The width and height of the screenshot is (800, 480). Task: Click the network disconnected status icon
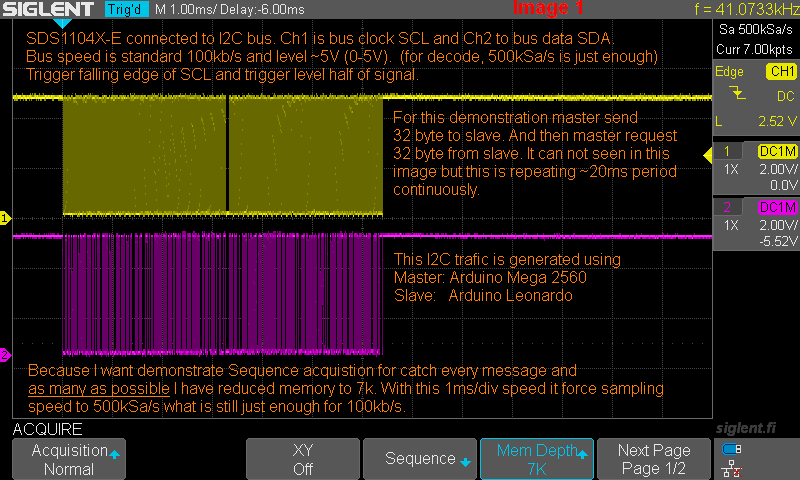732,468
